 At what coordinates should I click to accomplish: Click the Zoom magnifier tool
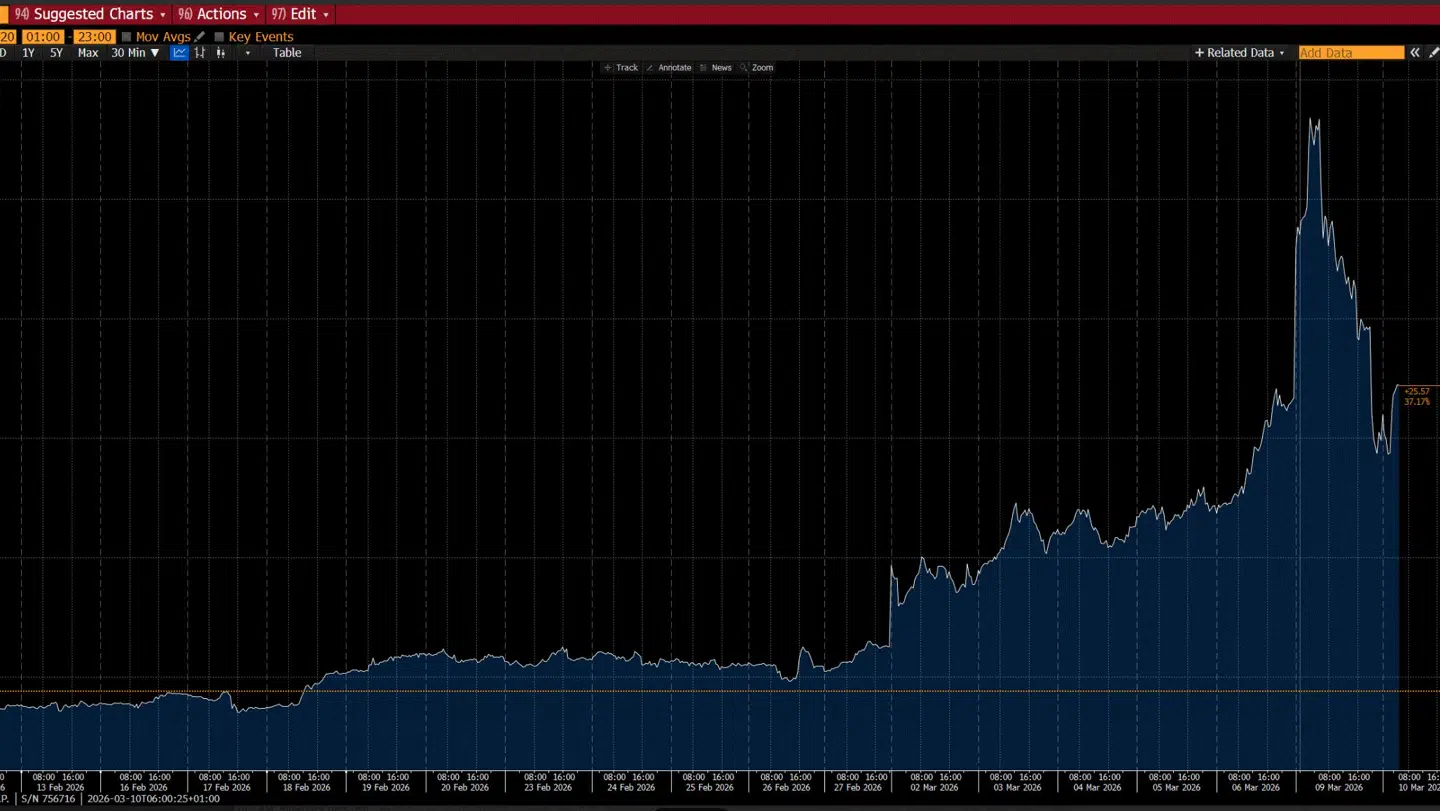point(756,68)
